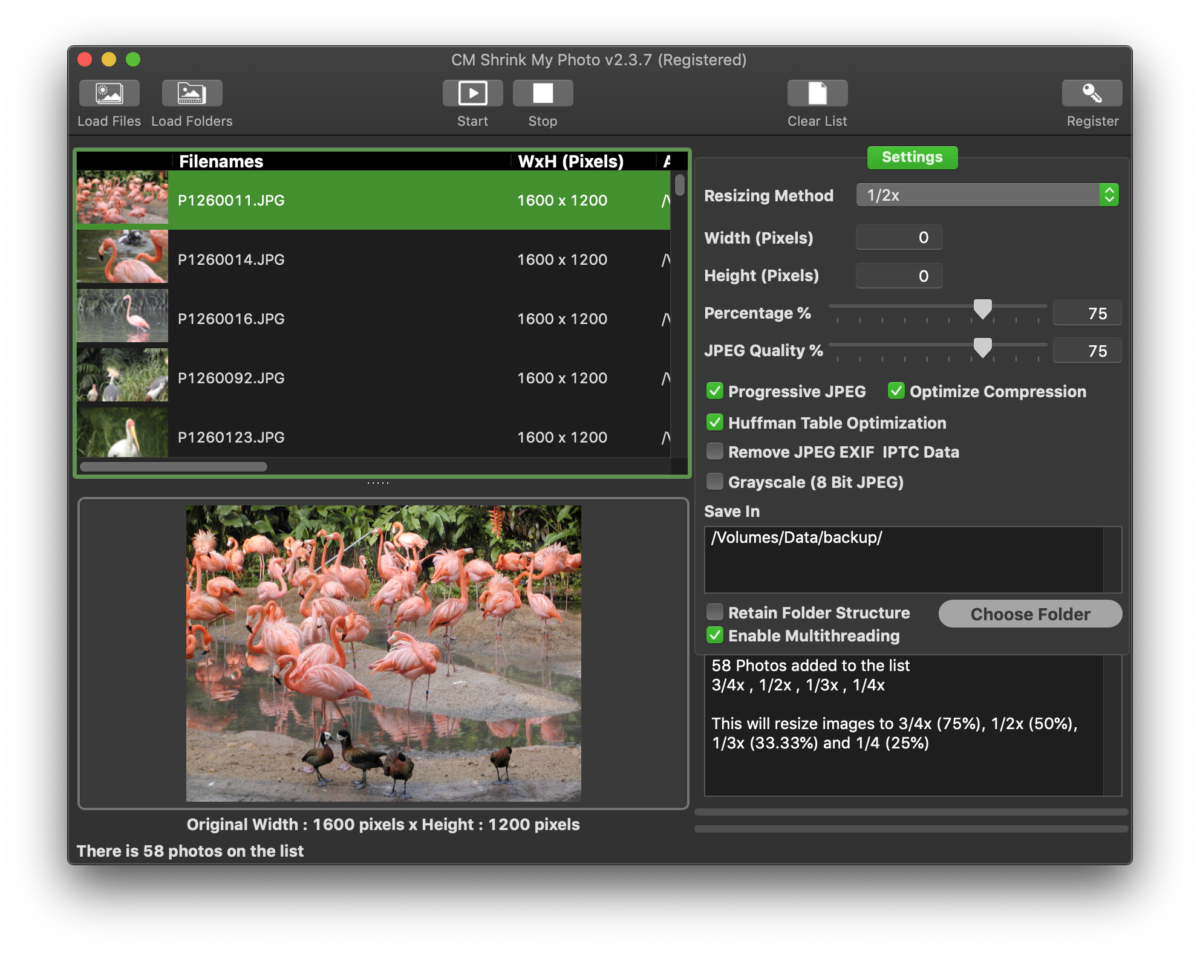Click the Filenames column header
This screenshot has height=954, width=1200.
click(221, 161)
